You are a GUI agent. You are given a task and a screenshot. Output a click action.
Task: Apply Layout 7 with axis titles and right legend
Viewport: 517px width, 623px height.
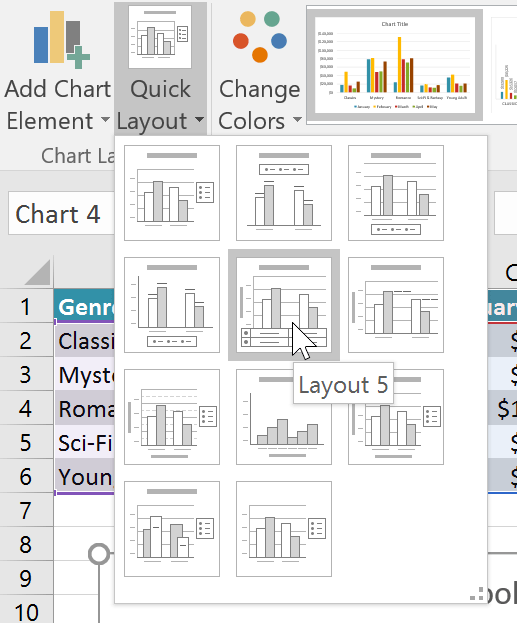point(172,417)
